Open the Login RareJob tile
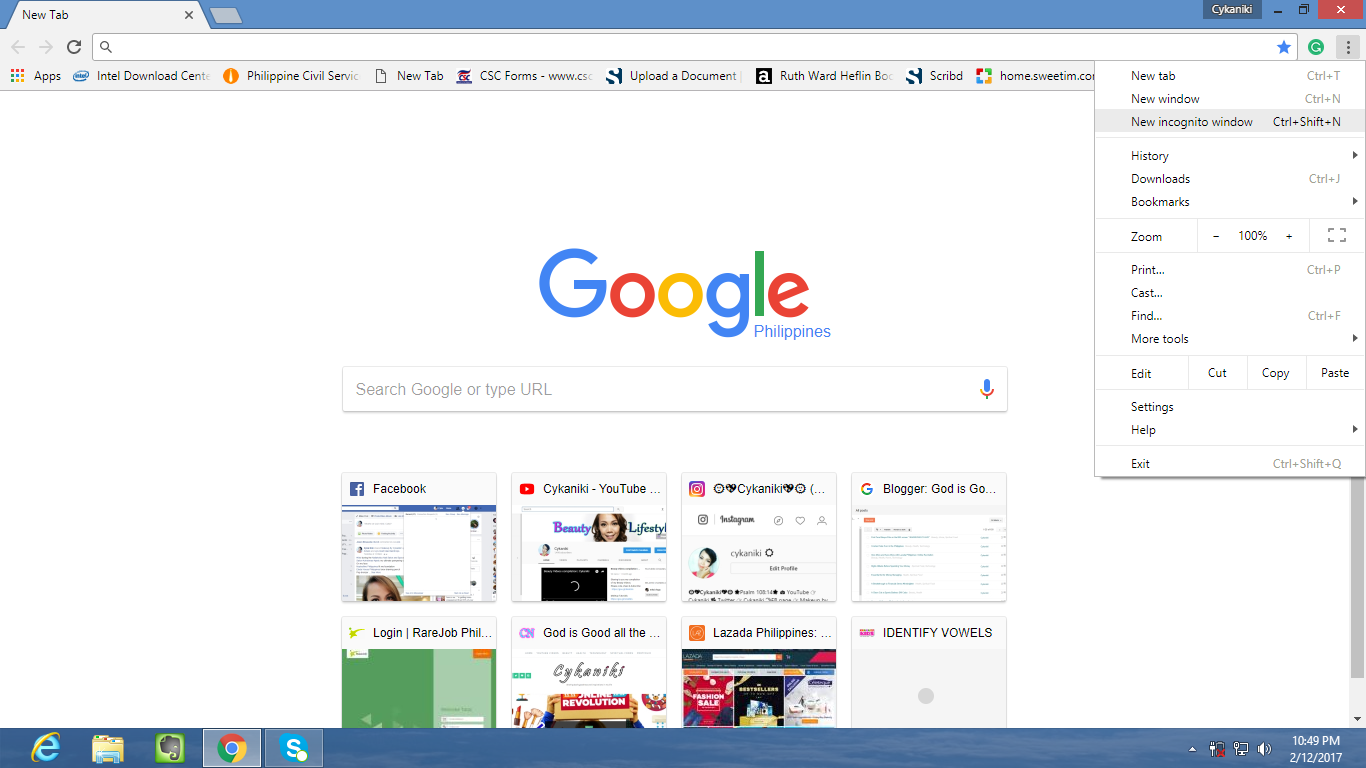 tap(419, 673)
